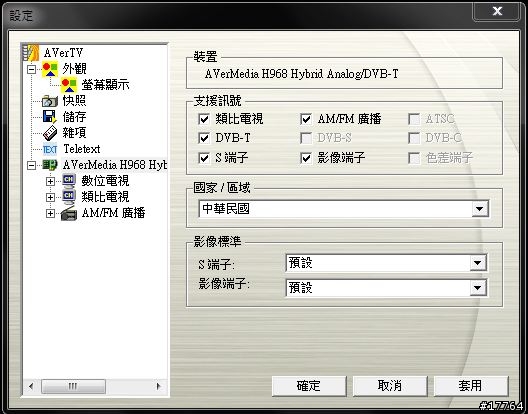Toggle the 影像端子 checkbox
This screenshot has width=528, height=414.
[x=306, y=158]
